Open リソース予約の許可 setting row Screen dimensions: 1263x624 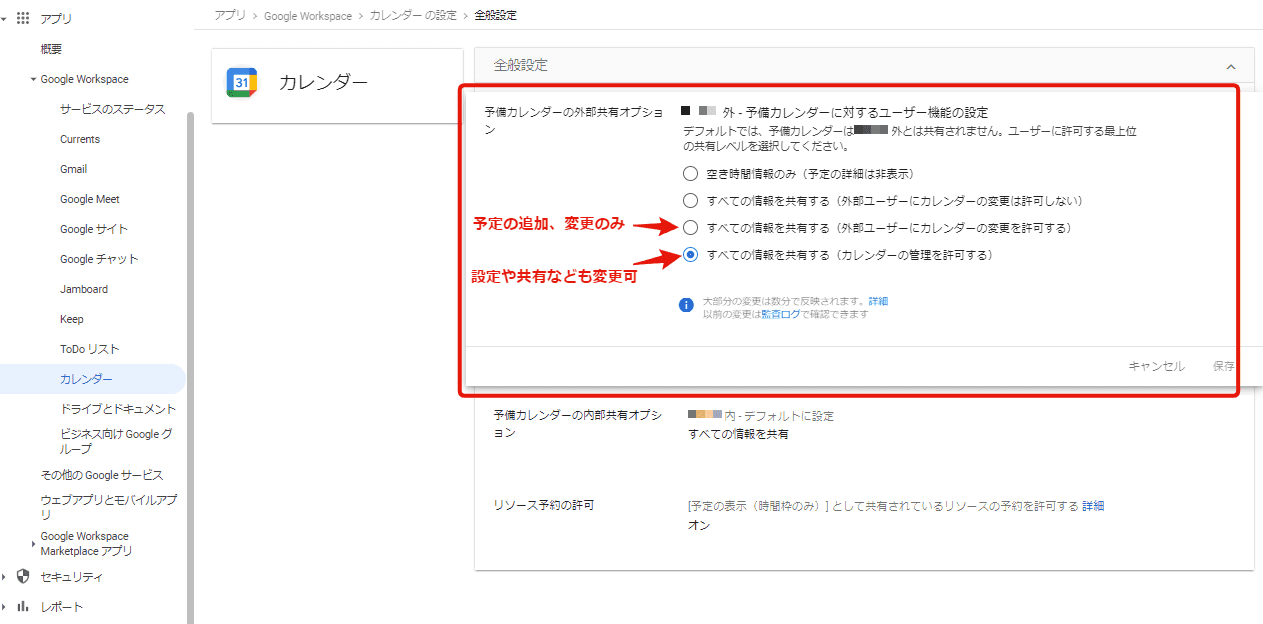click(x=864, y=515)
